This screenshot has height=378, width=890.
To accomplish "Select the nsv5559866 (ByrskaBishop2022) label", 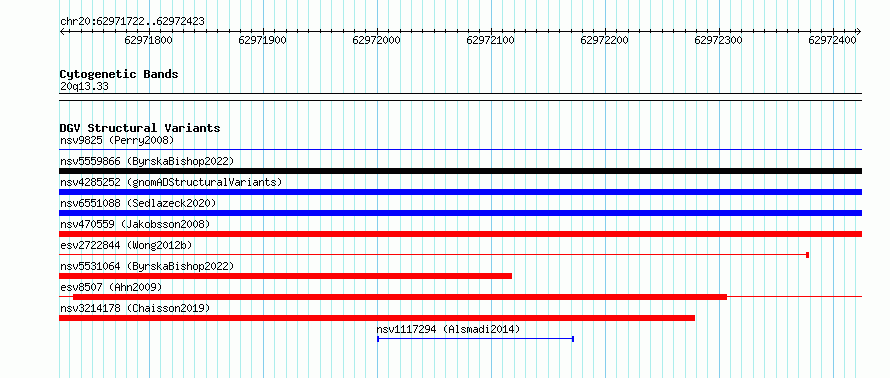I will click(147, 161).
